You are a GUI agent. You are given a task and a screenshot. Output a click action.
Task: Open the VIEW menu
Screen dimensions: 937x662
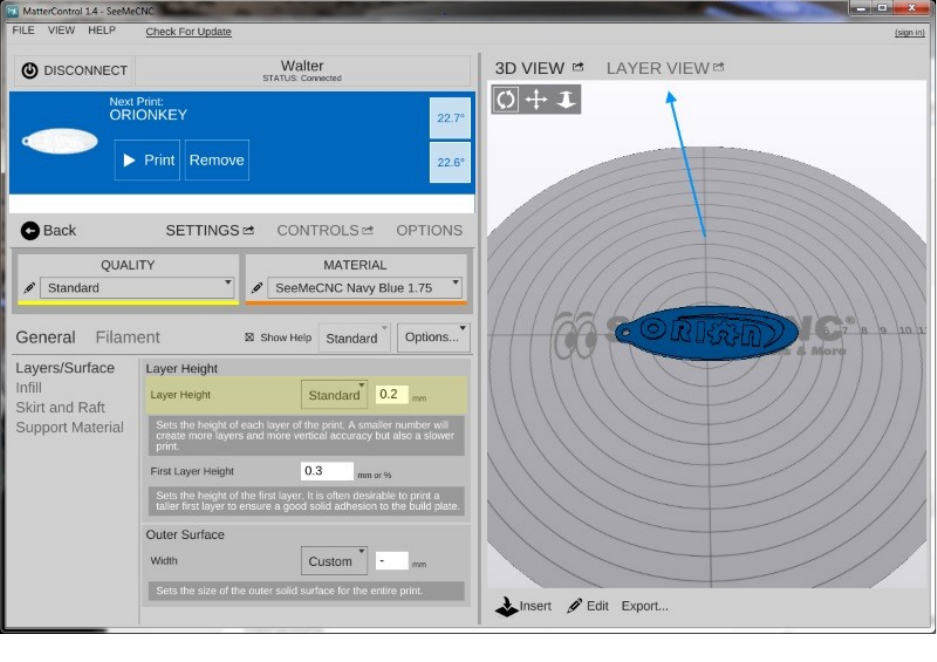(61, 30)
